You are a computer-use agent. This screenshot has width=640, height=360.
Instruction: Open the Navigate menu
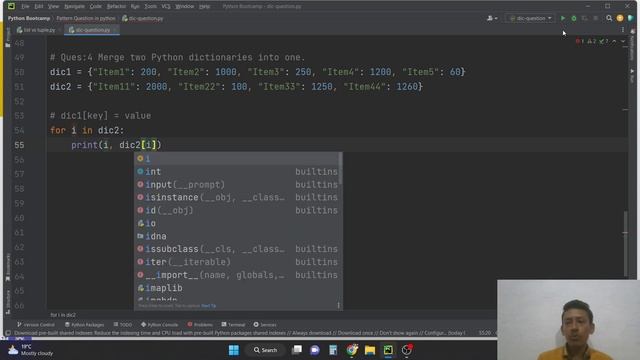click(74, 6)
